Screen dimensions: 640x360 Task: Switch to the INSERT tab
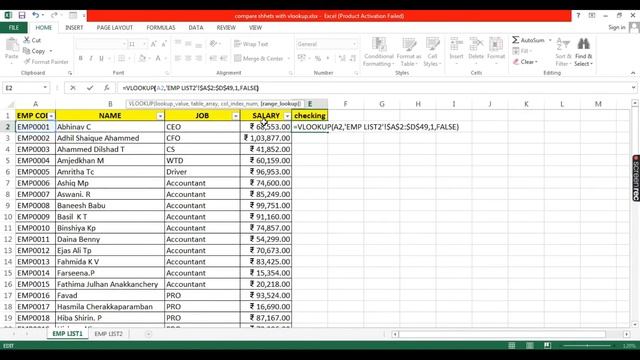pos(74,27)
